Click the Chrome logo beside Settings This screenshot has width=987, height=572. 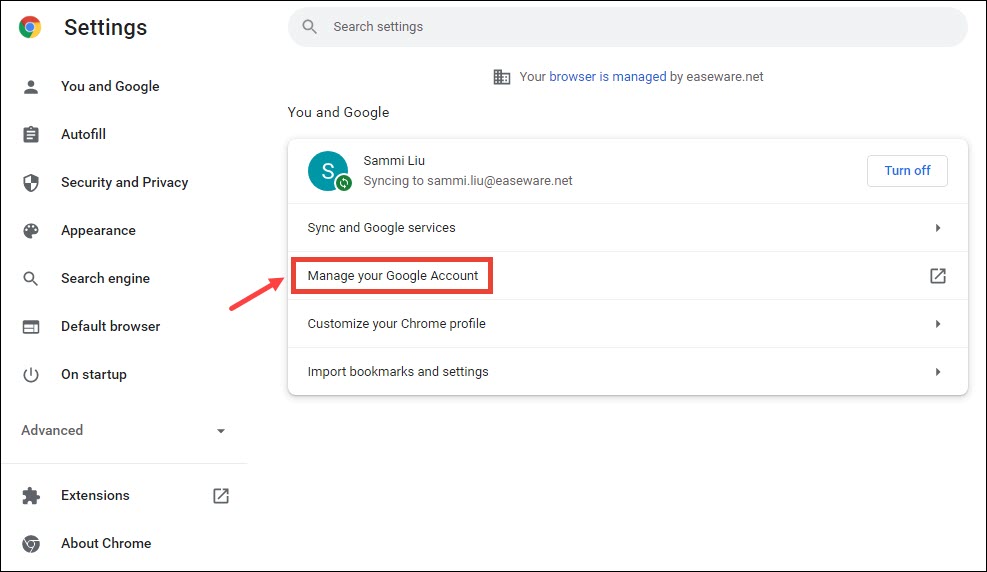tap(30, 27)
